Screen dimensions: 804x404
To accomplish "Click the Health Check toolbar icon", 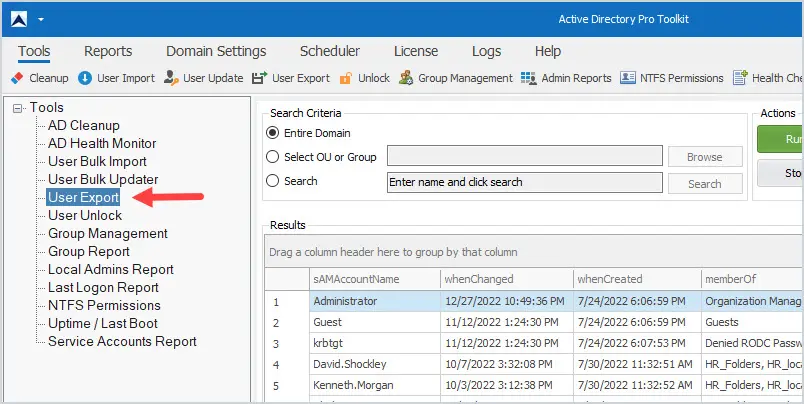I will pos(740,78).
